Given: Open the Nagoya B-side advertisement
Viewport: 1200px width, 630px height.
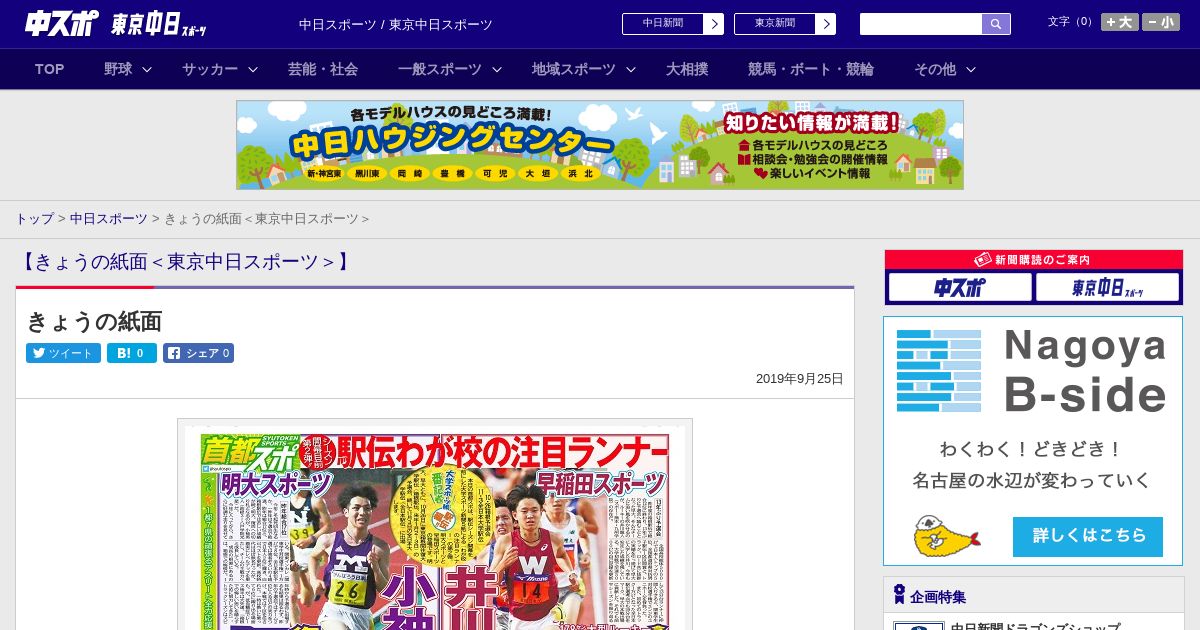Looking at the screenshot, I should click(x=1033, y=441).
